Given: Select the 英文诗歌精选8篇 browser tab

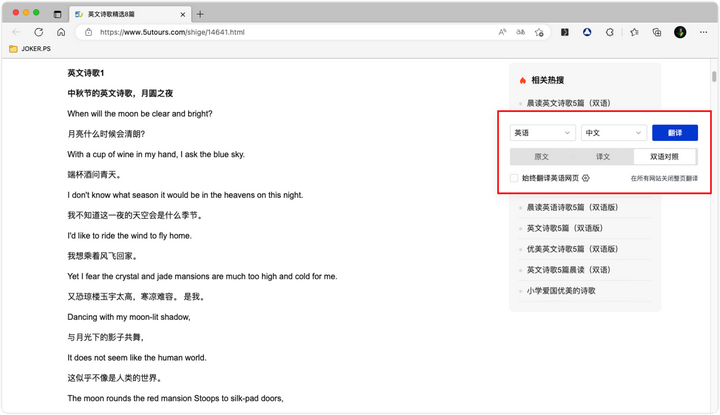Looking at the screenshot, I should coord(128,14).
